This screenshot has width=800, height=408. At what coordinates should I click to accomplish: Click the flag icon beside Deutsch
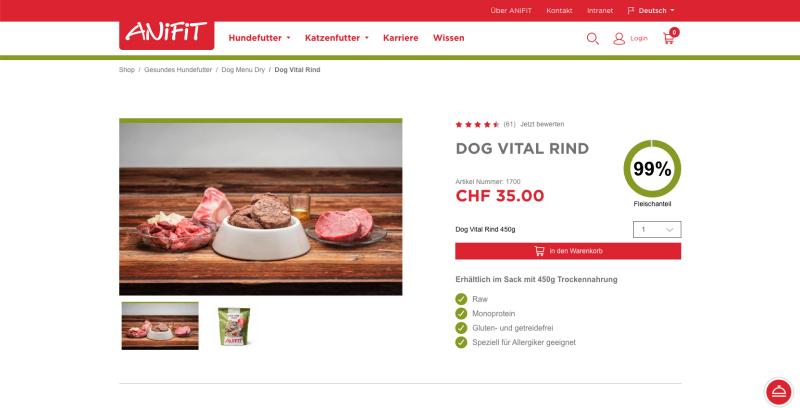click(631, 10)
